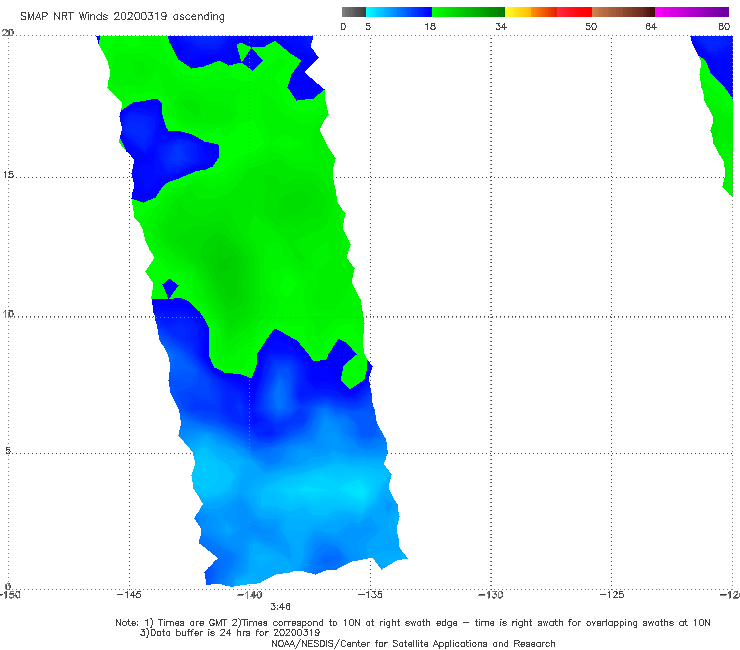740x650 pixels.
Task: Click the longitude axis label '-130'
Action: pos(491,595)
